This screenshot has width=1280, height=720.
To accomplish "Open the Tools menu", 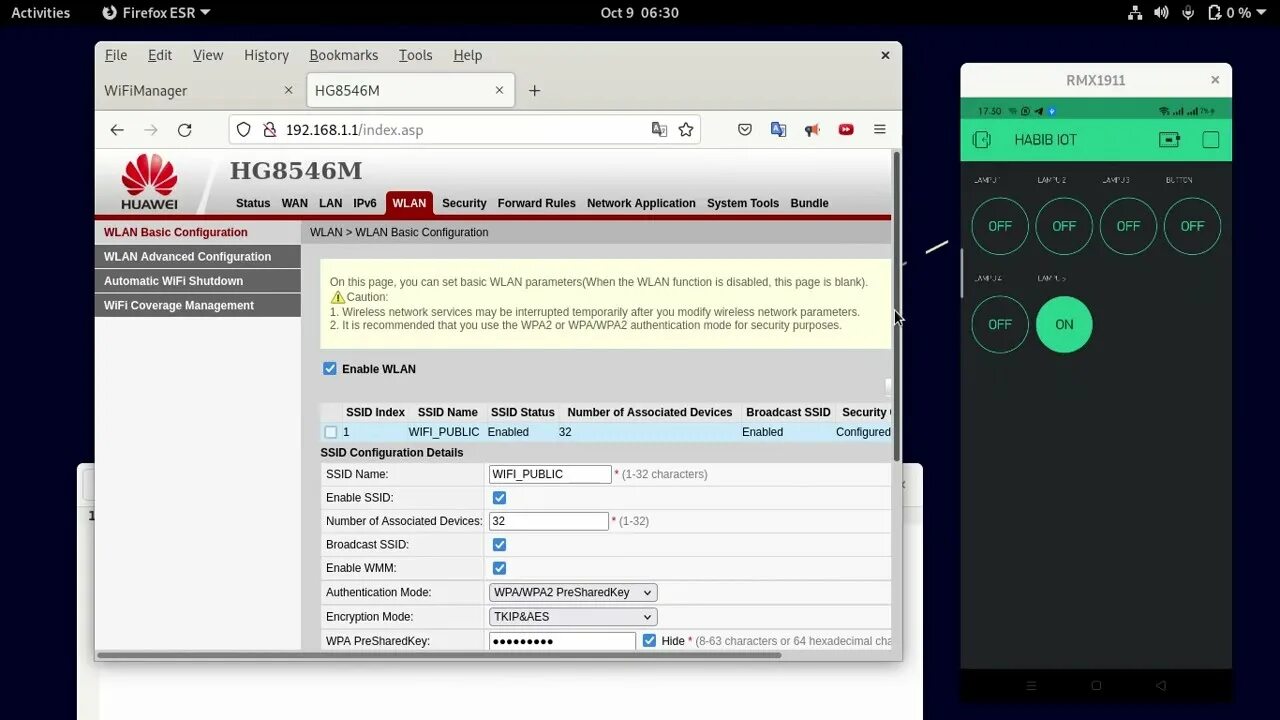I will coord(415,55).
